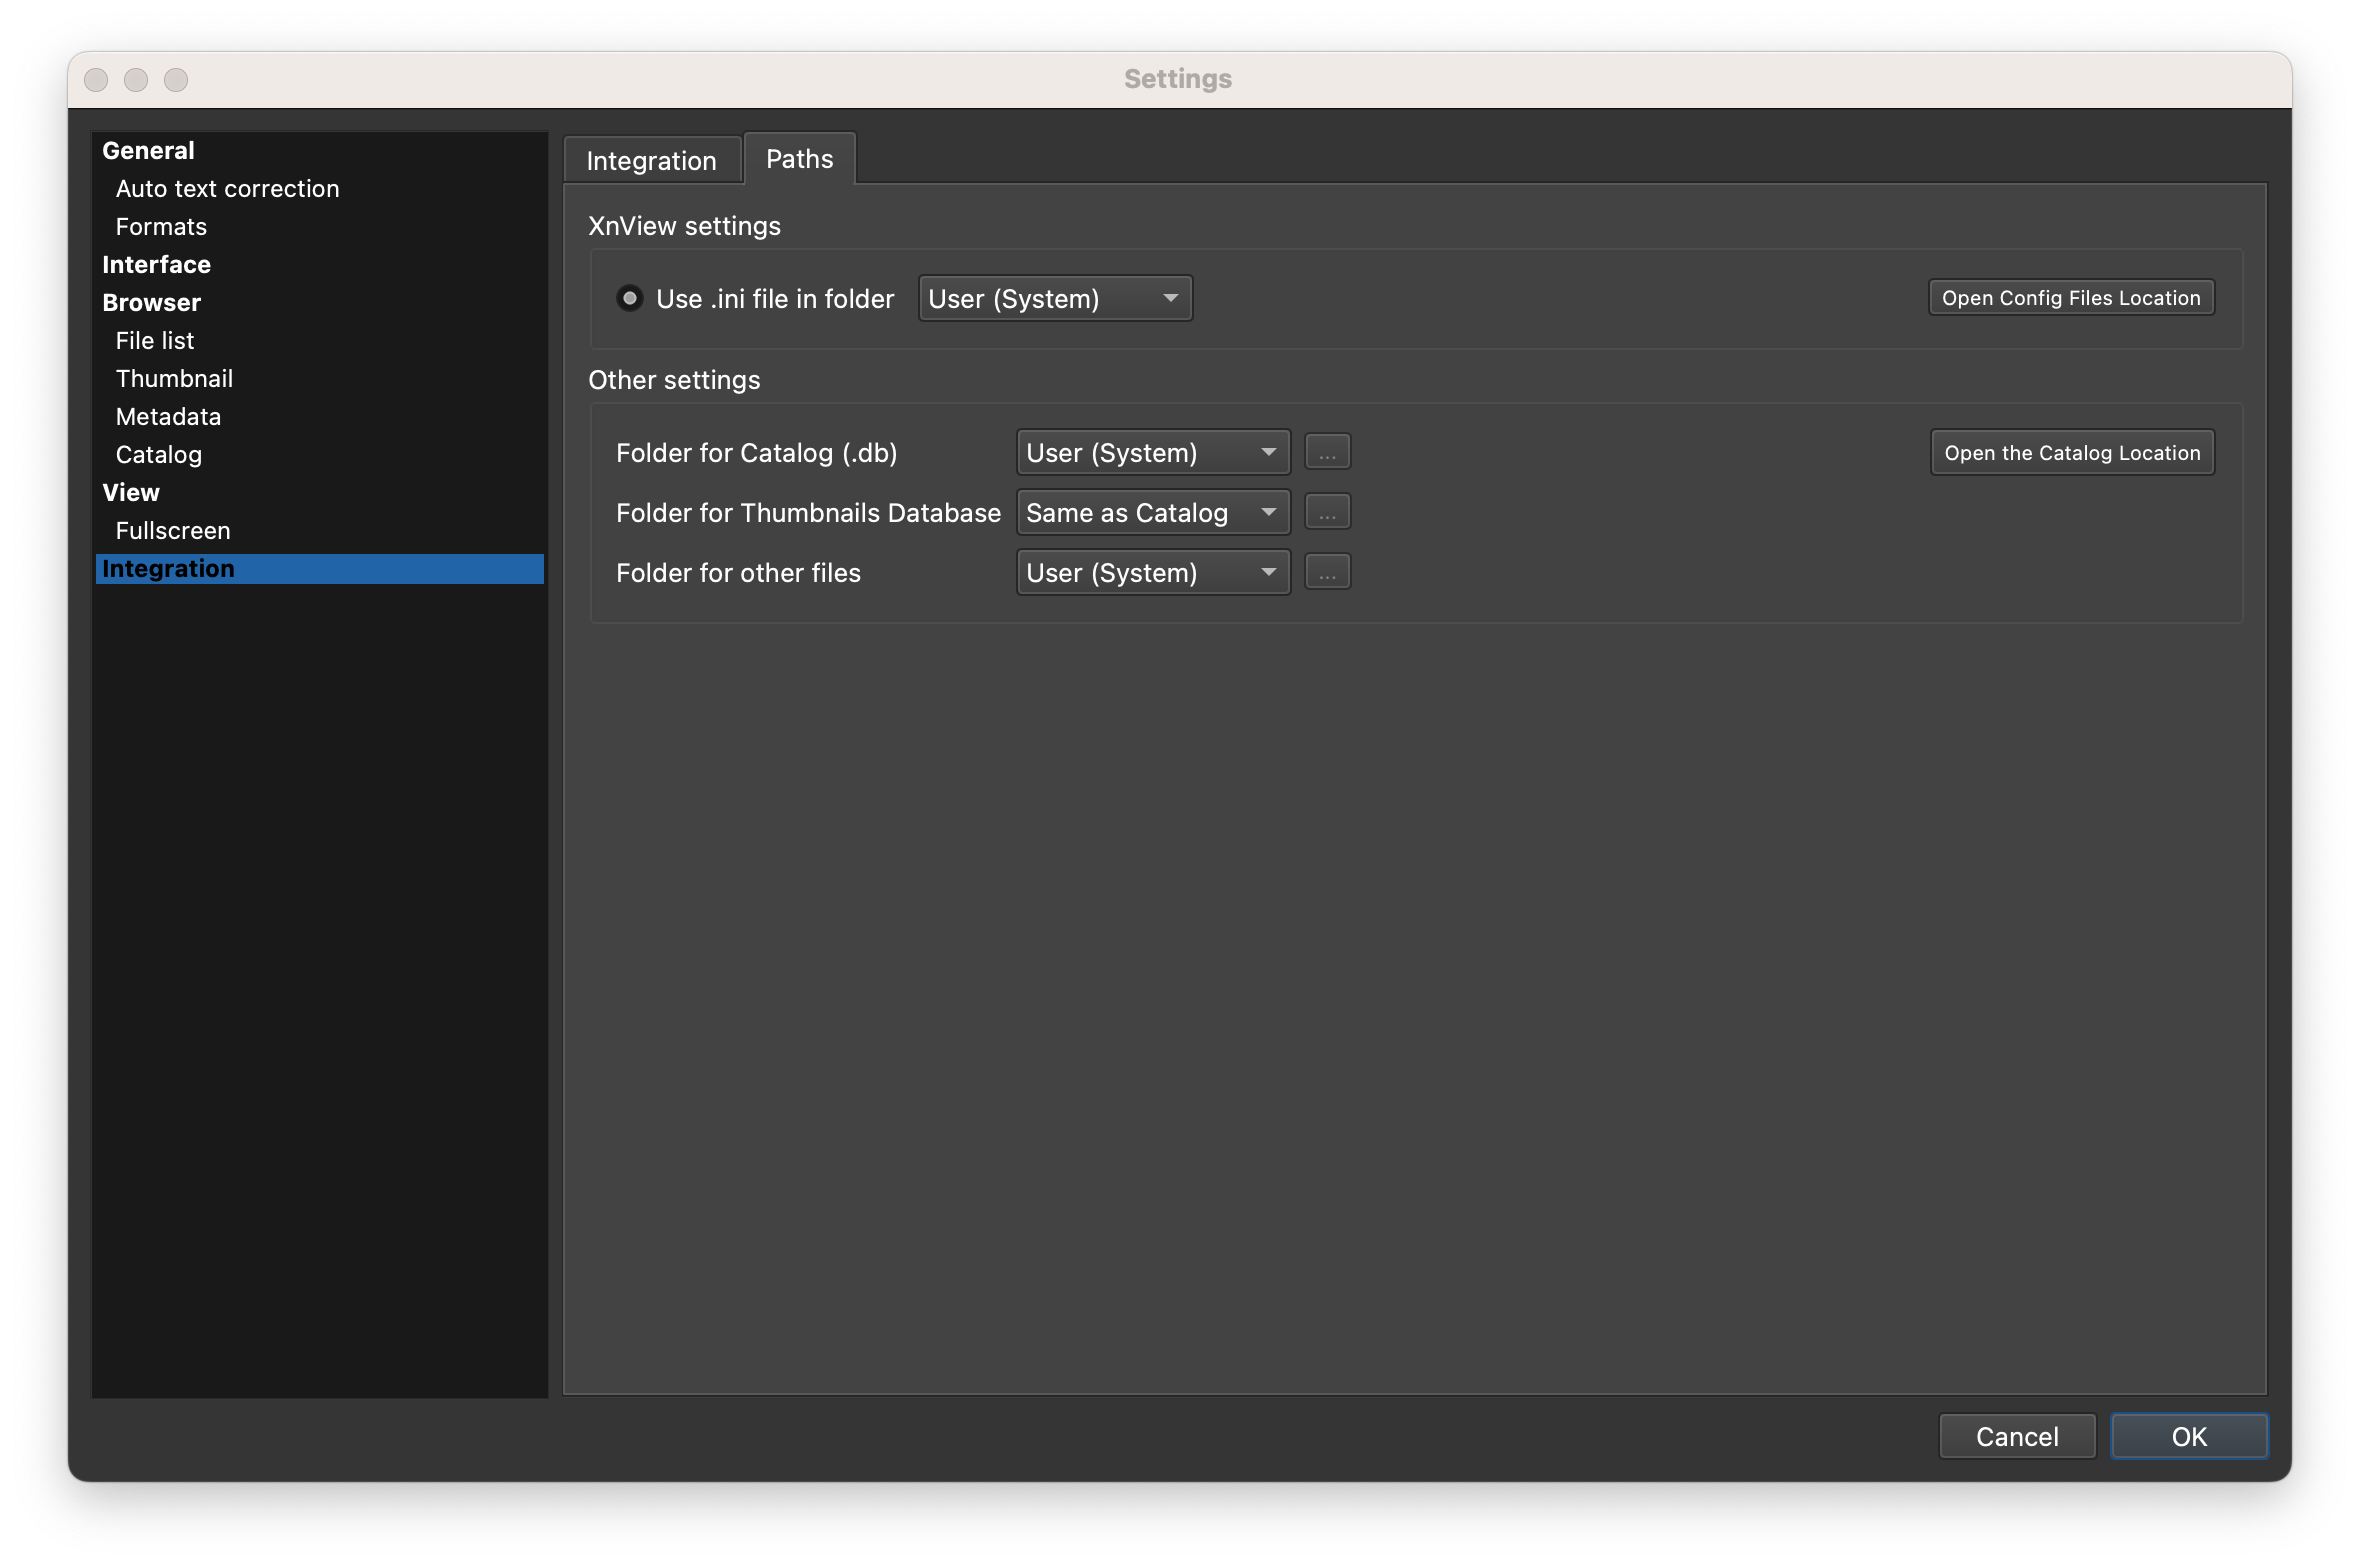Go to Auto text correction settings
The width and height of the screenshot is (2360, 1566).
click(227, 189)
